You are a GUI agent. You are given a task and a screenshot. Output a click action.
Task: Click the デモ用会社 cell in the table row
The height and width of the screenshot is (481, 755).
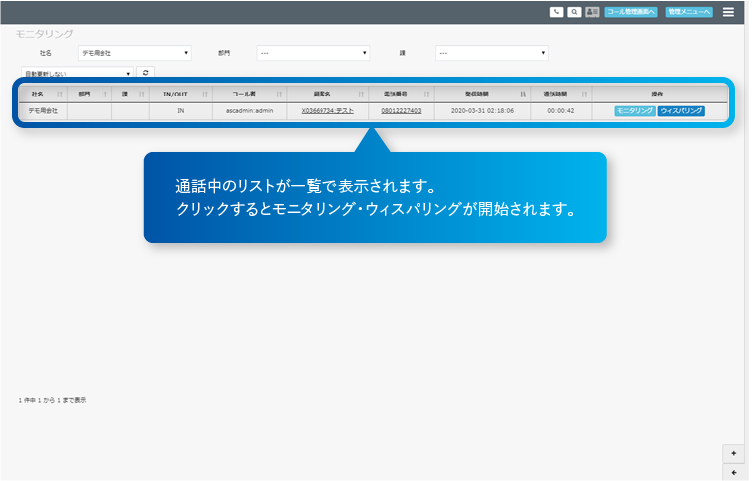tap(43, 111)
